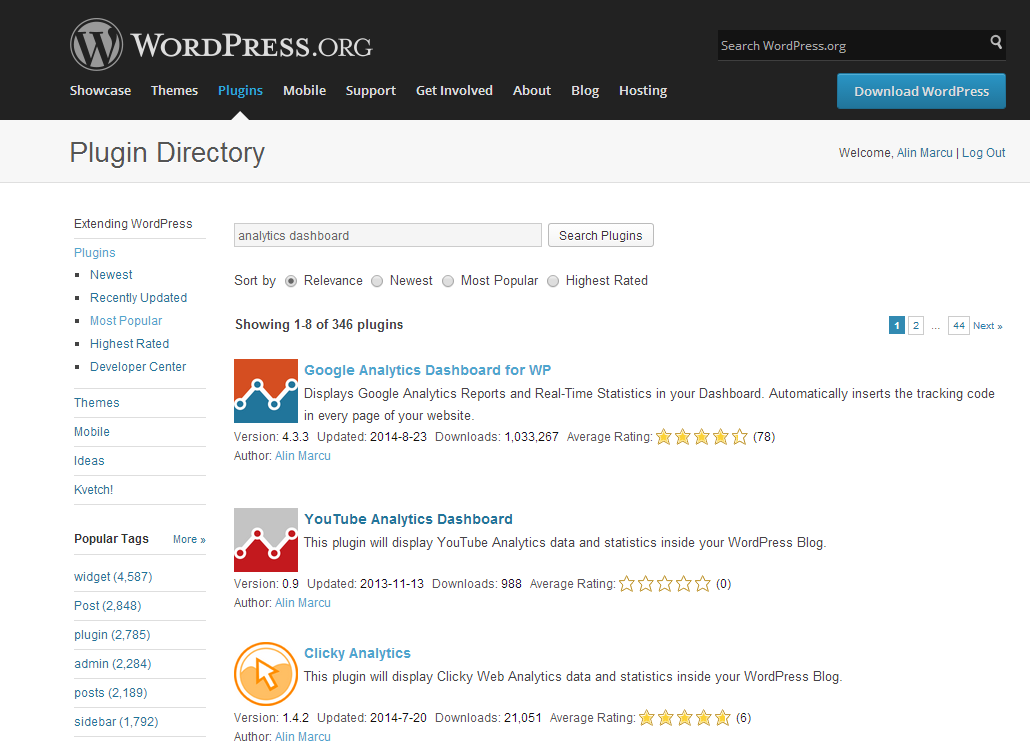This screenshot has width=1030, height=746.
Task: Select the Most Popular sort option
Action: (x=448, y=281)
